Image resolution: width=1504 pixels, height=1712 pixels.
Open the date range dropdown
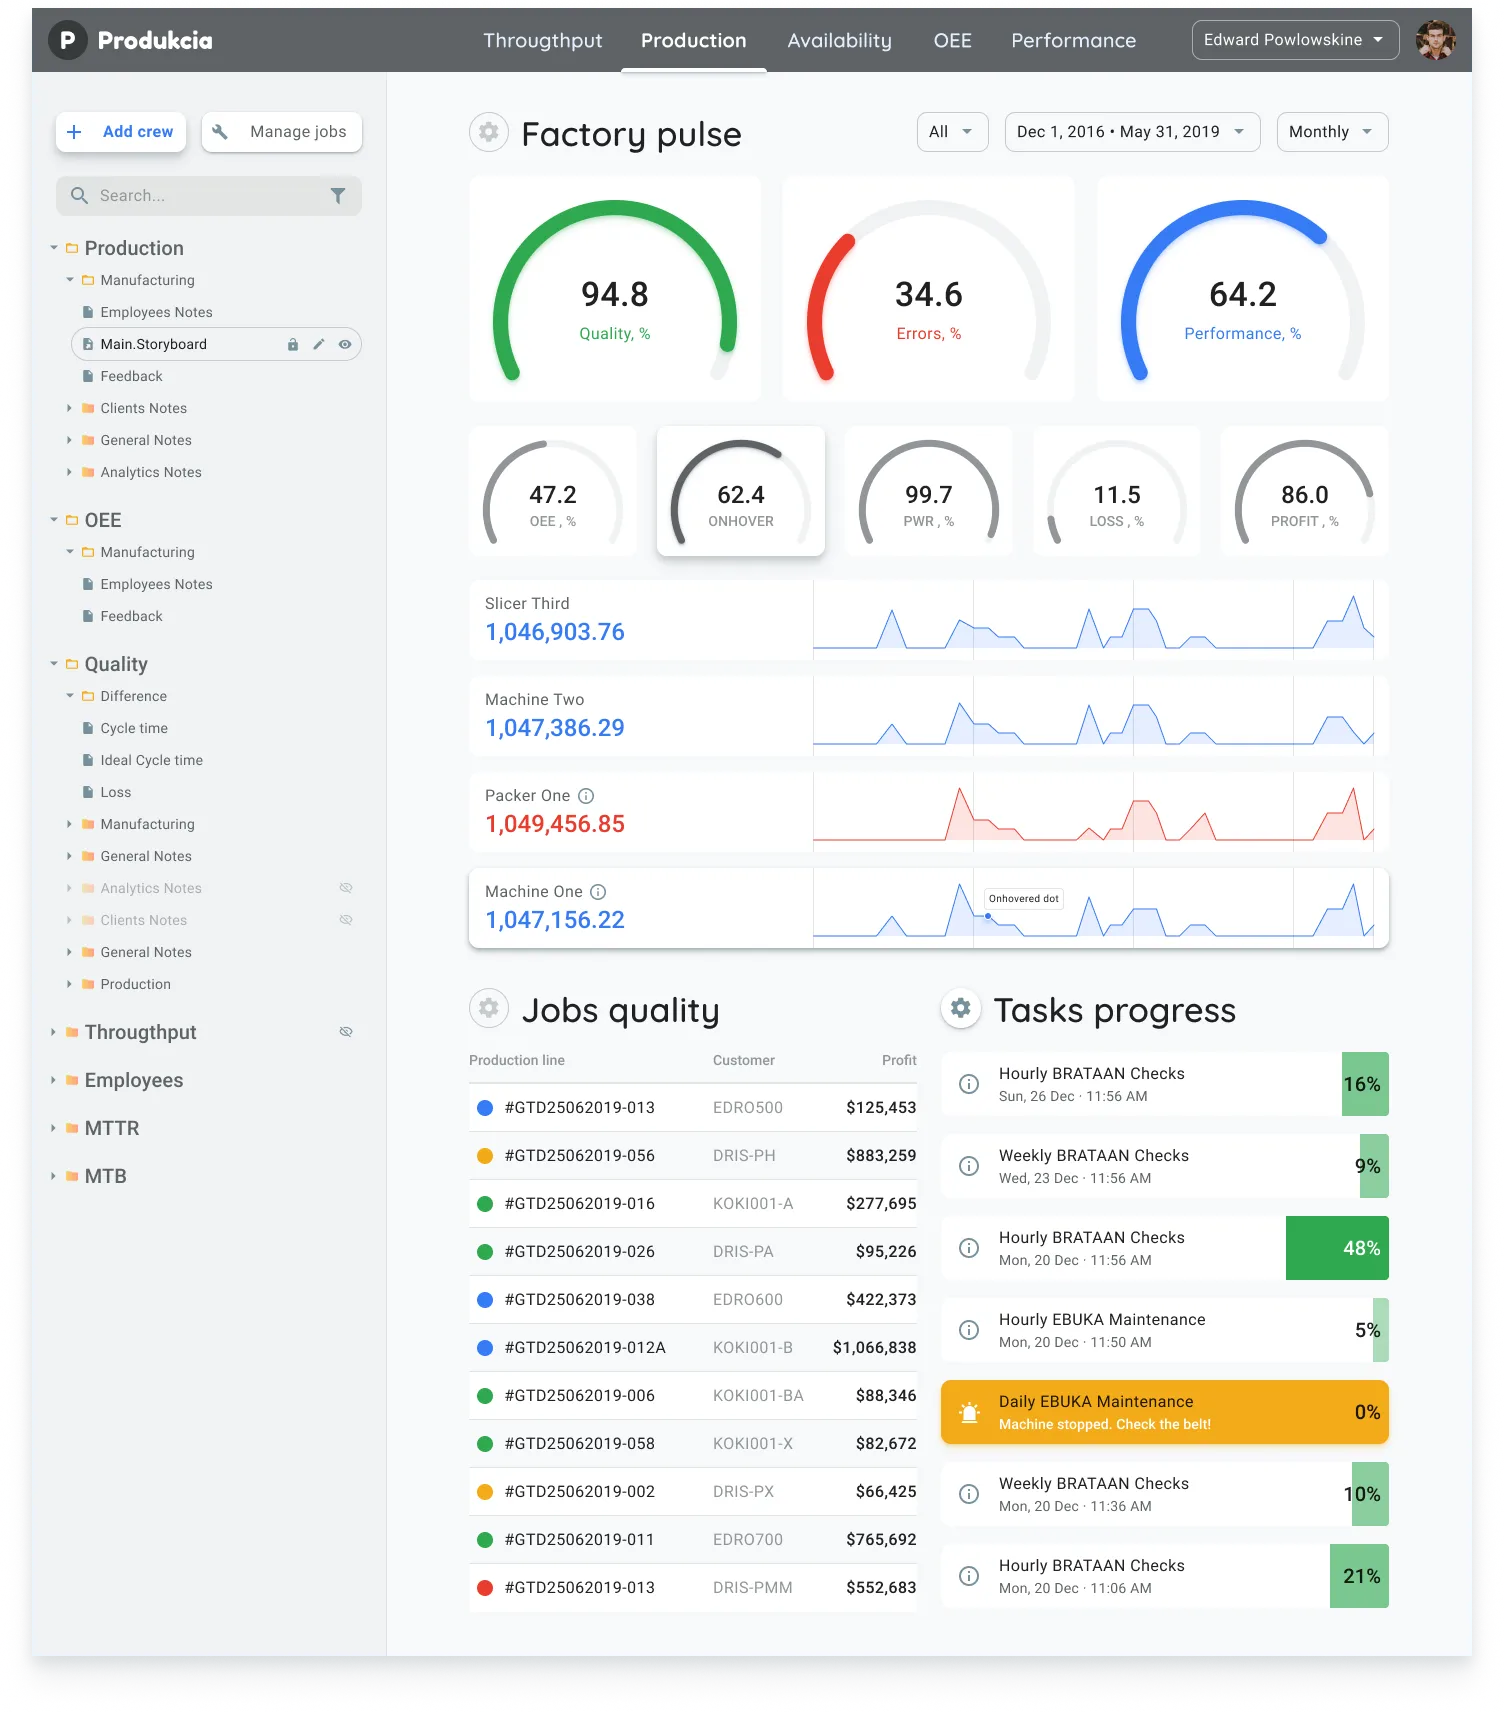coord(1132,132)
